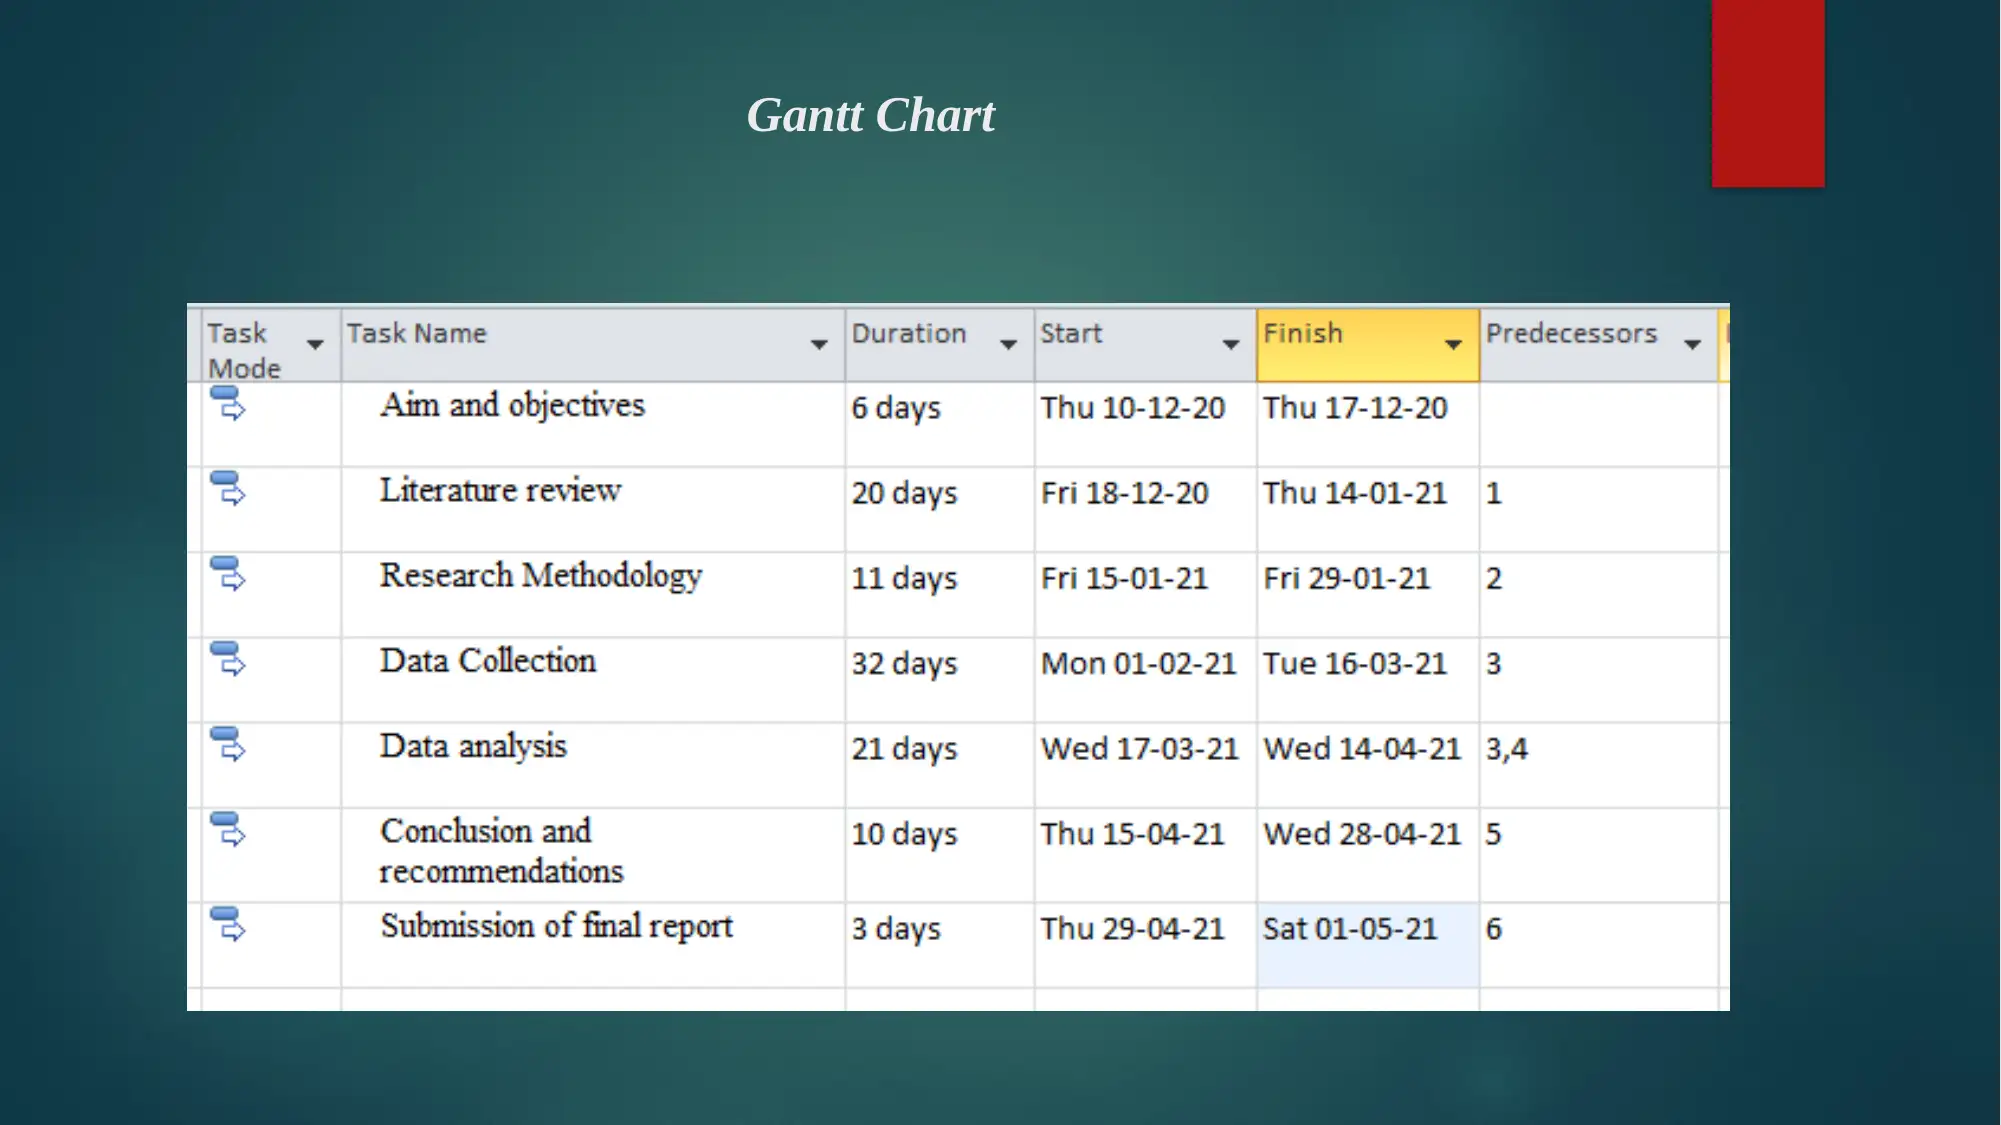Screen dimensions: 2001x1125
Task: Select the Task Name column header
Action: click(593, 345)
